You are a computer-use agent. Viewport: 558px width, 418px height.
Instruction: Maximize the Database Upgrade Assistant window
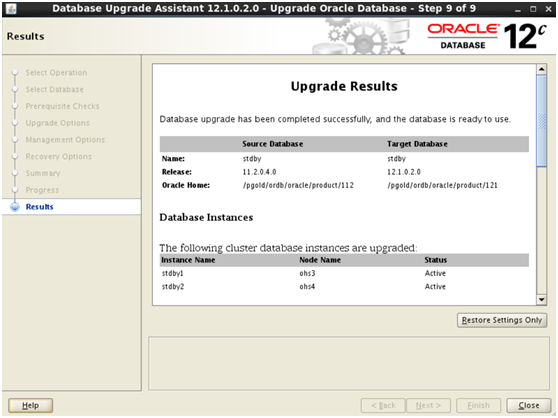[x=533, y=9]
